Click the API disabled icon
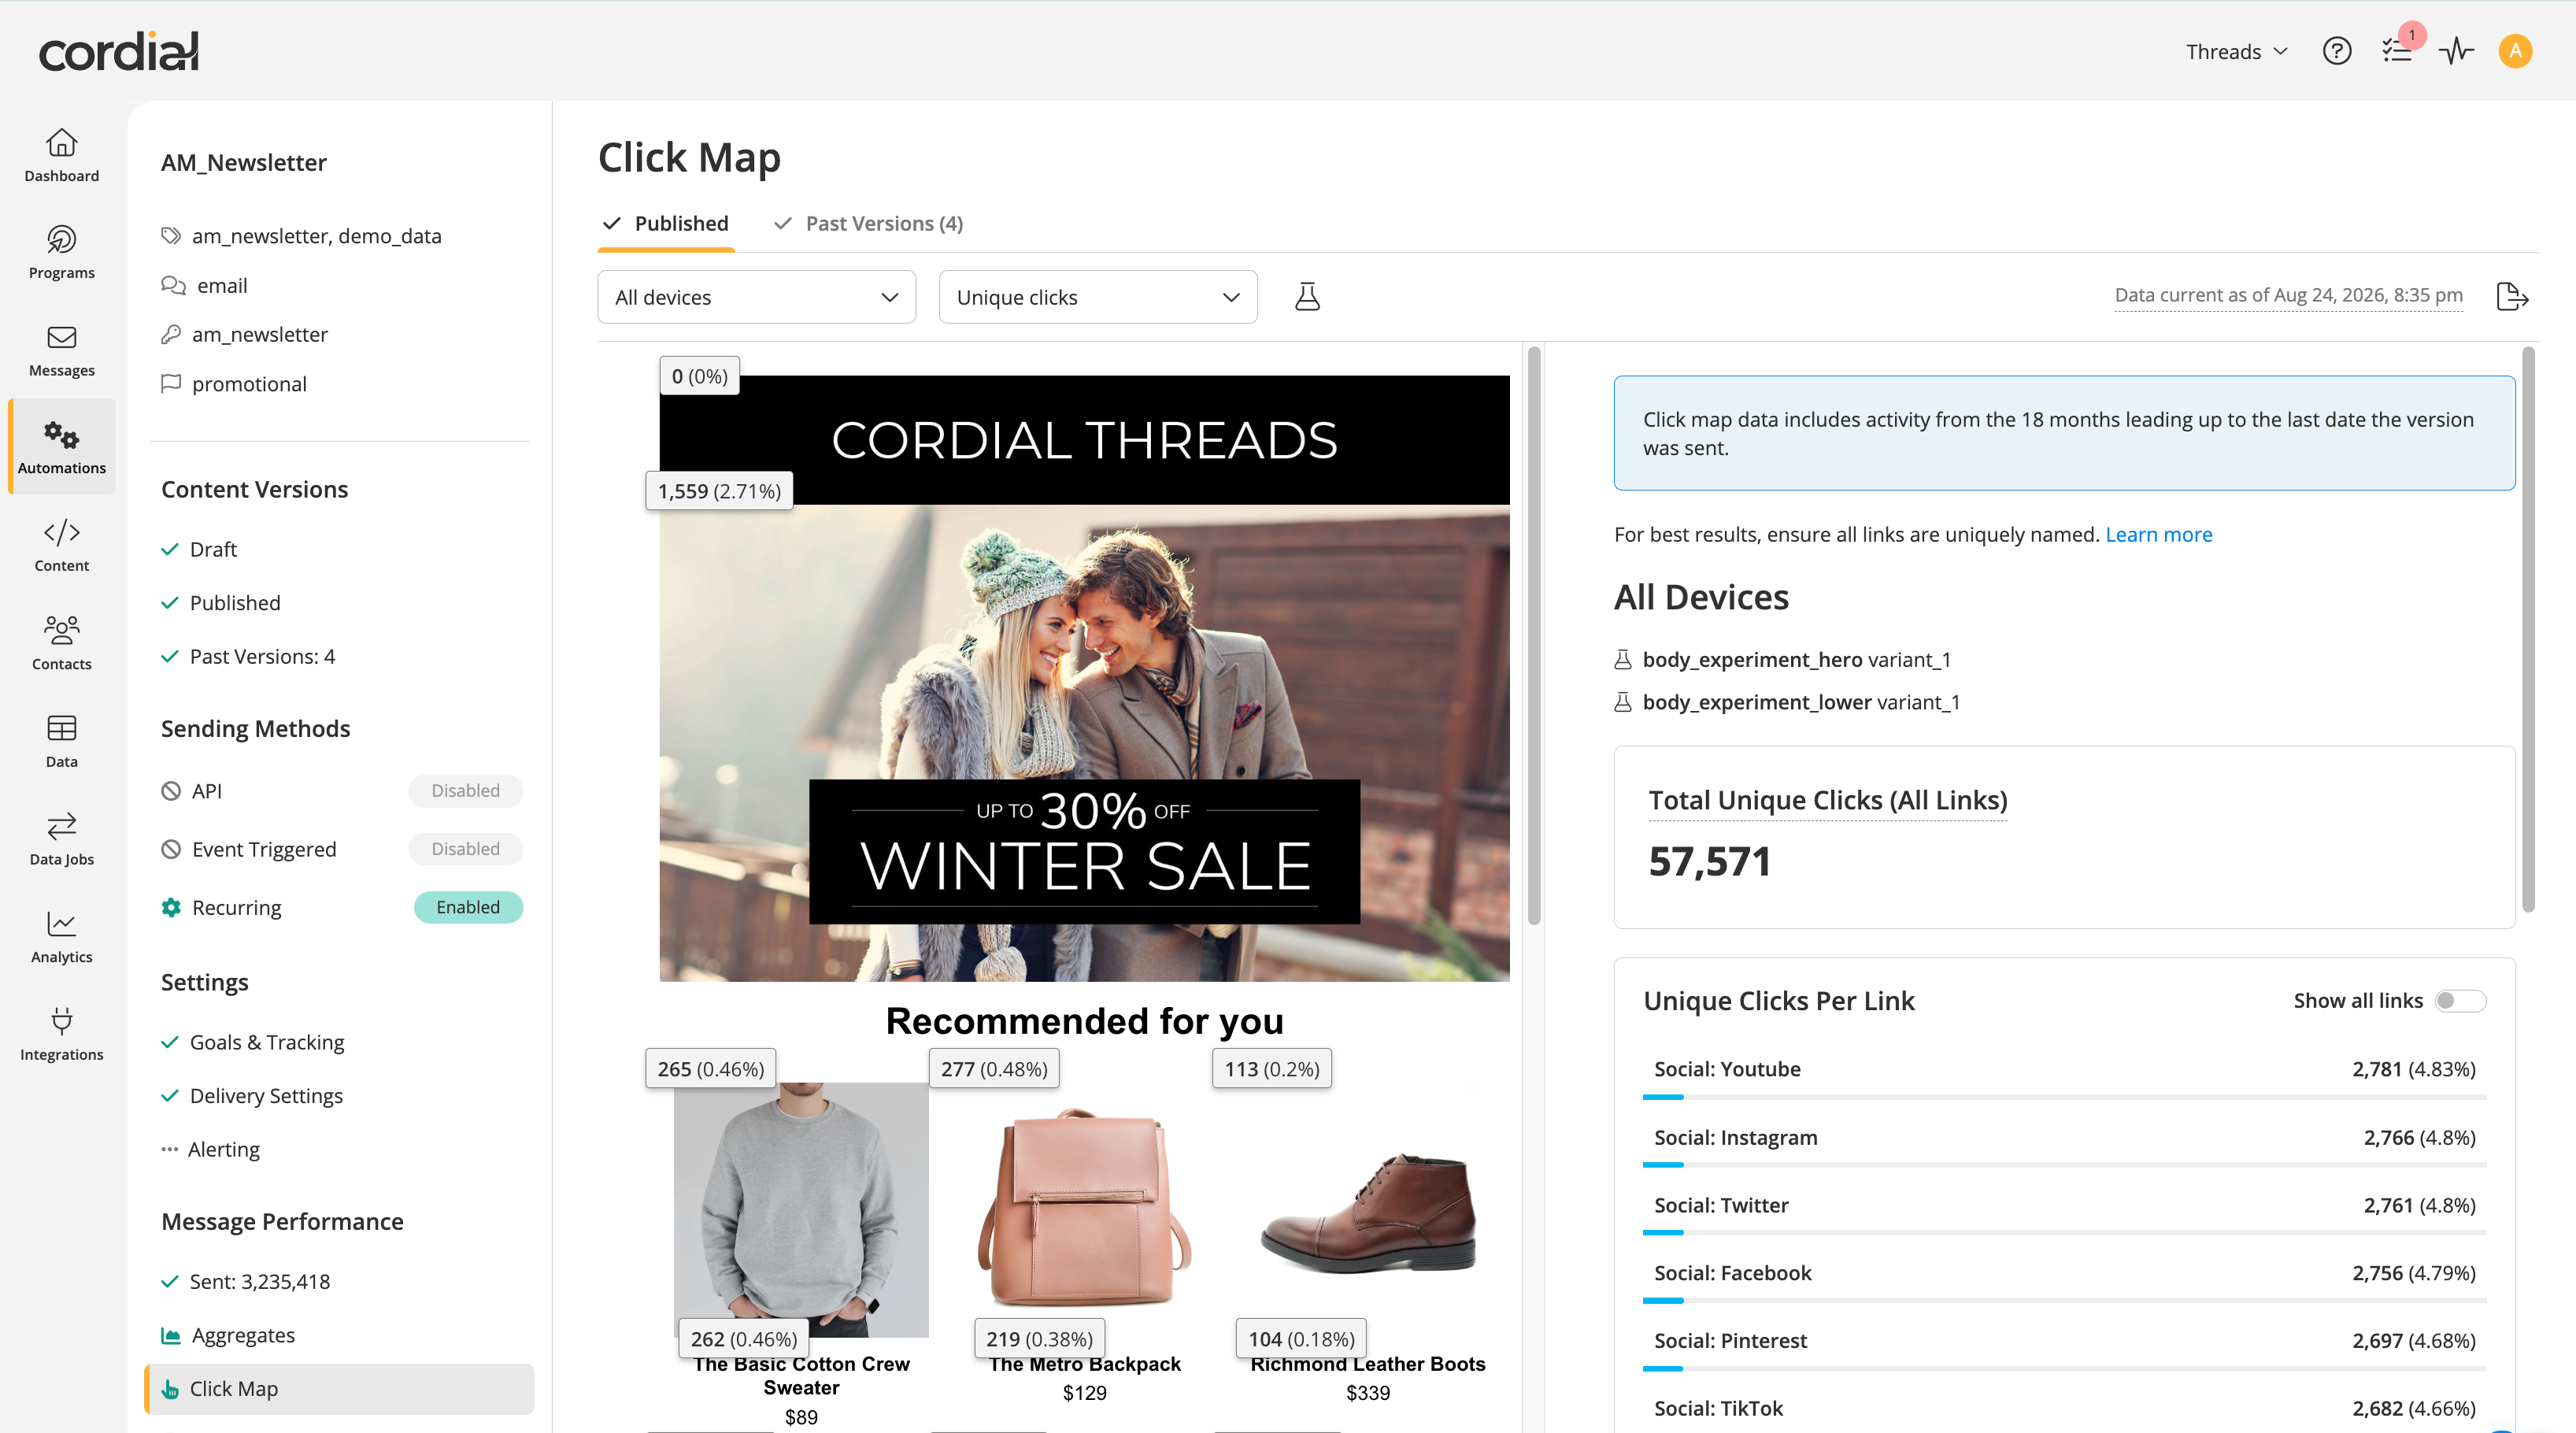 tap(171, 791)
